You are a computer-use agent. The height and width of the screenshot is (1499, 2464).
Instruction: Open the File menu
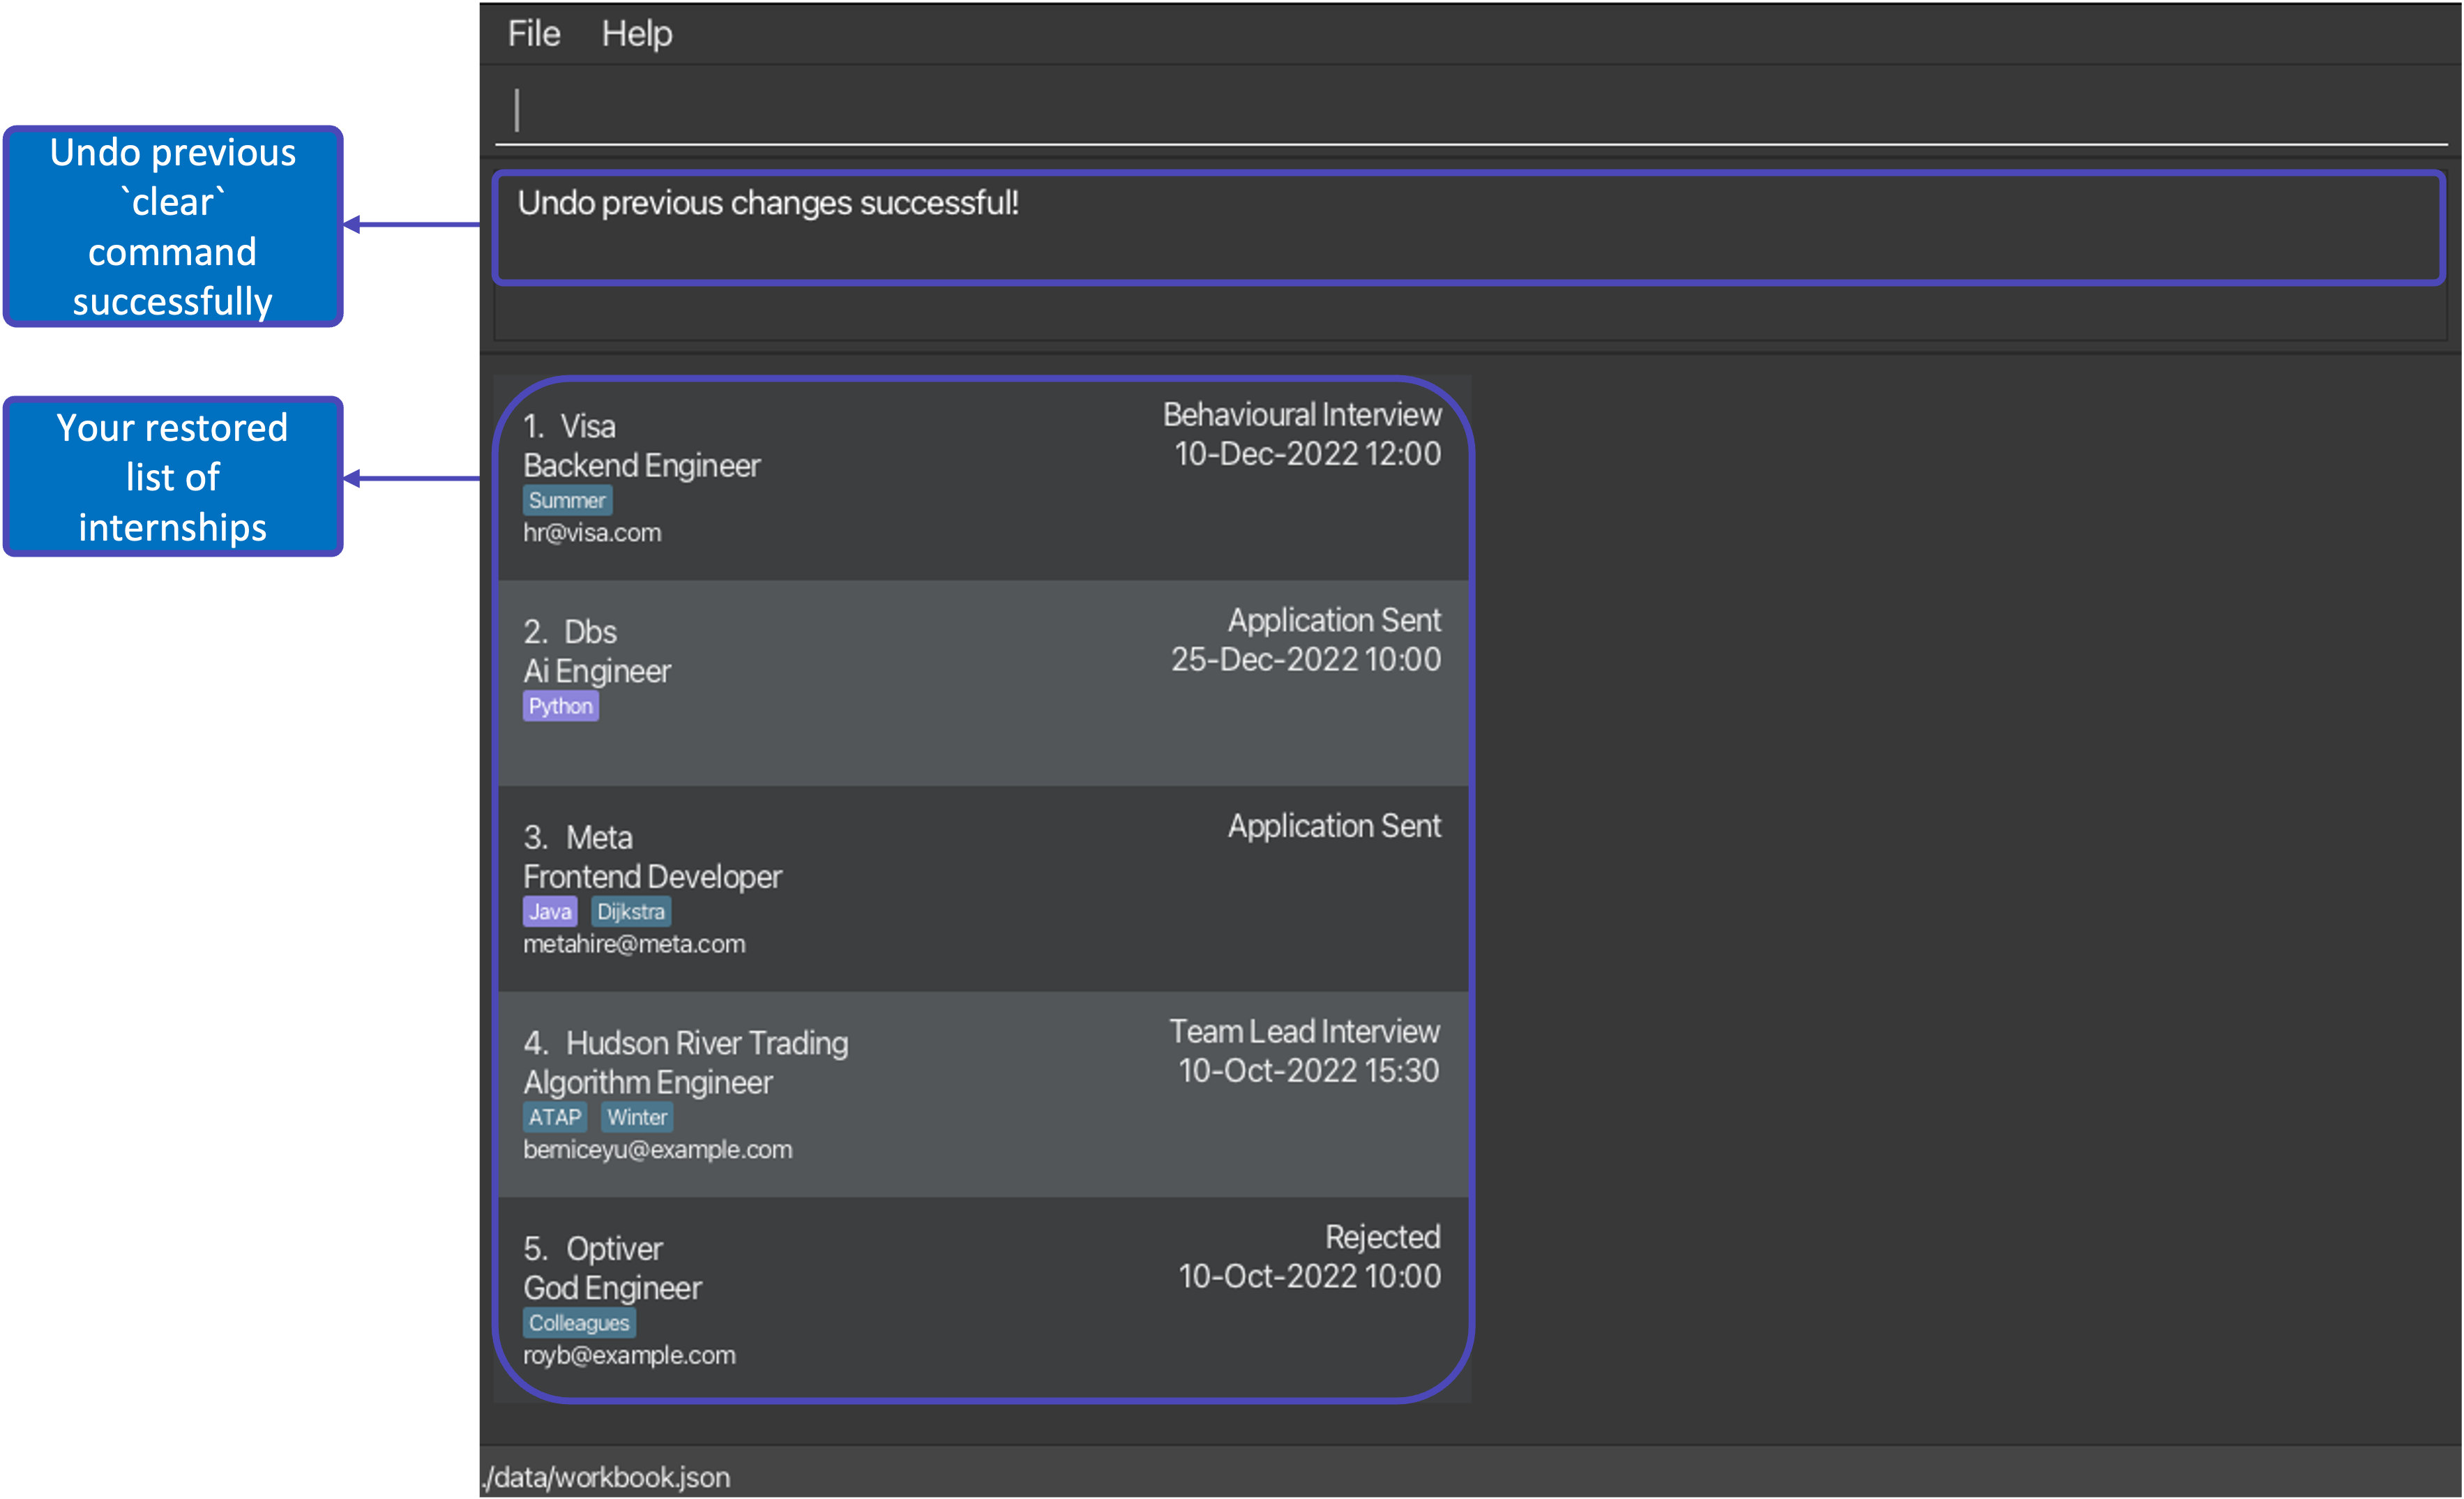[x=533, y=34]
